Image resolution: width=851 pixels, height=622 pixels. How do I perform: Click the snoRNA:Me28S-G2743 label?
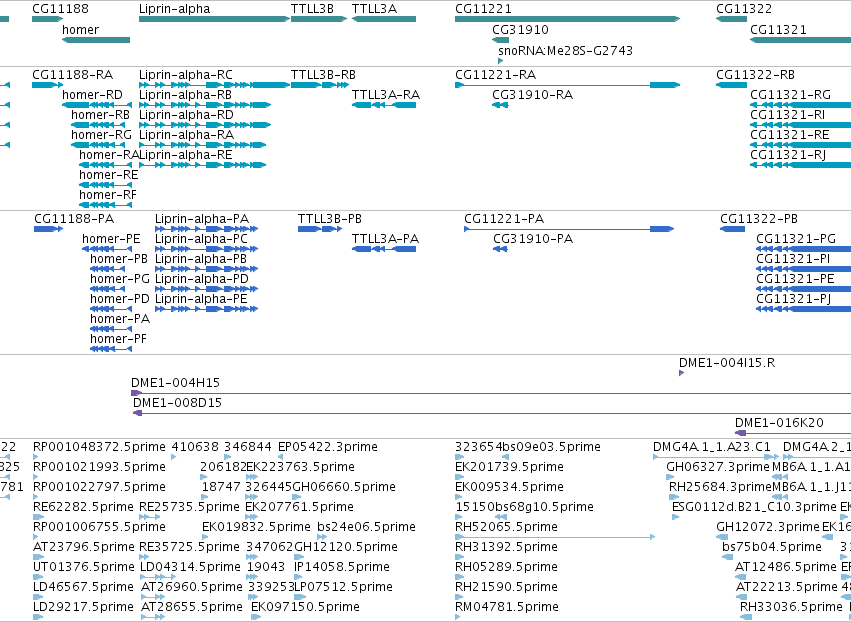tap(565, 50)
